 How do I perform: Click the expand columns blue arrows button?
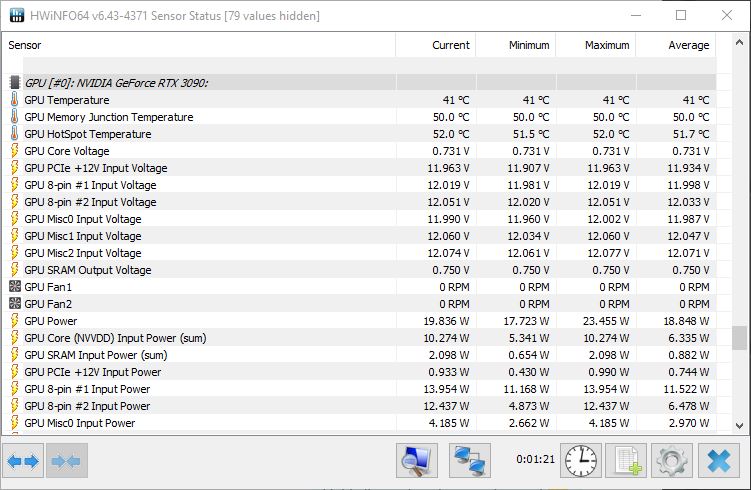(23, 461)
